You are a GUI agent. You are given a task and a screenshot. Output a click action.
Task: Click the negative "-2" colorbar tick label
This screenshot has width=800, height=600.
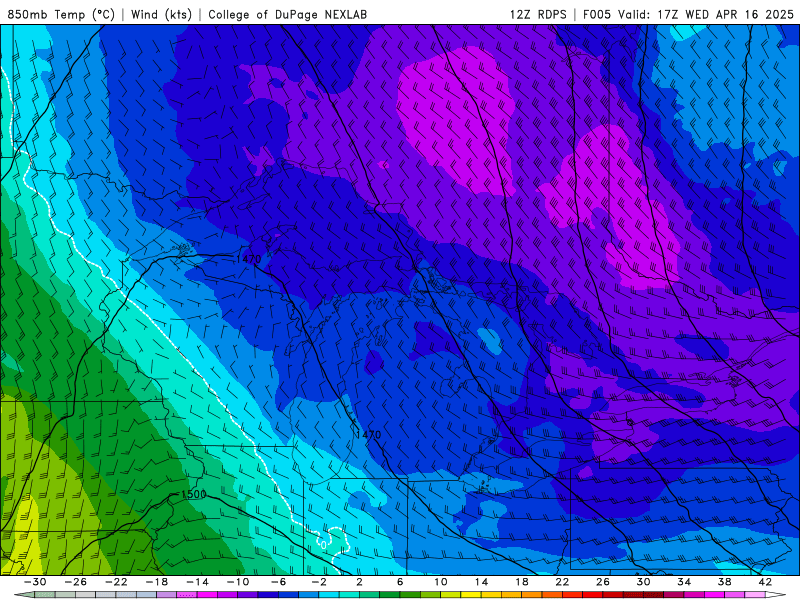coord(318,582)
